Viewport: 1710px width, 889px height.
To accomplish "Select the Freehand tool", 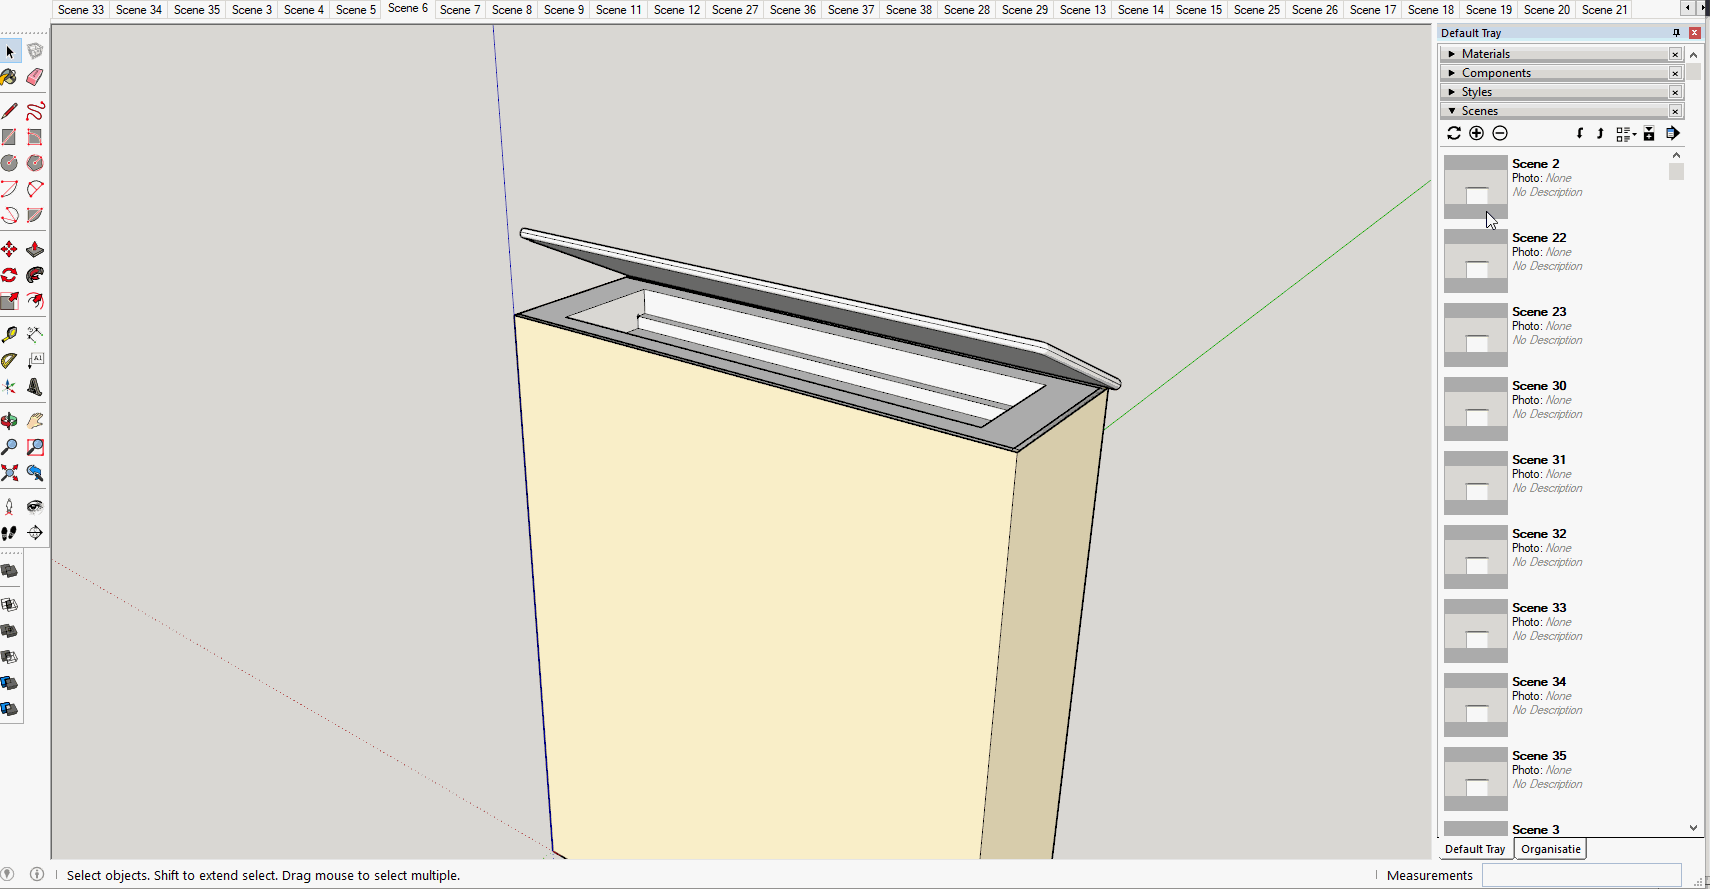I will [35, 111].
